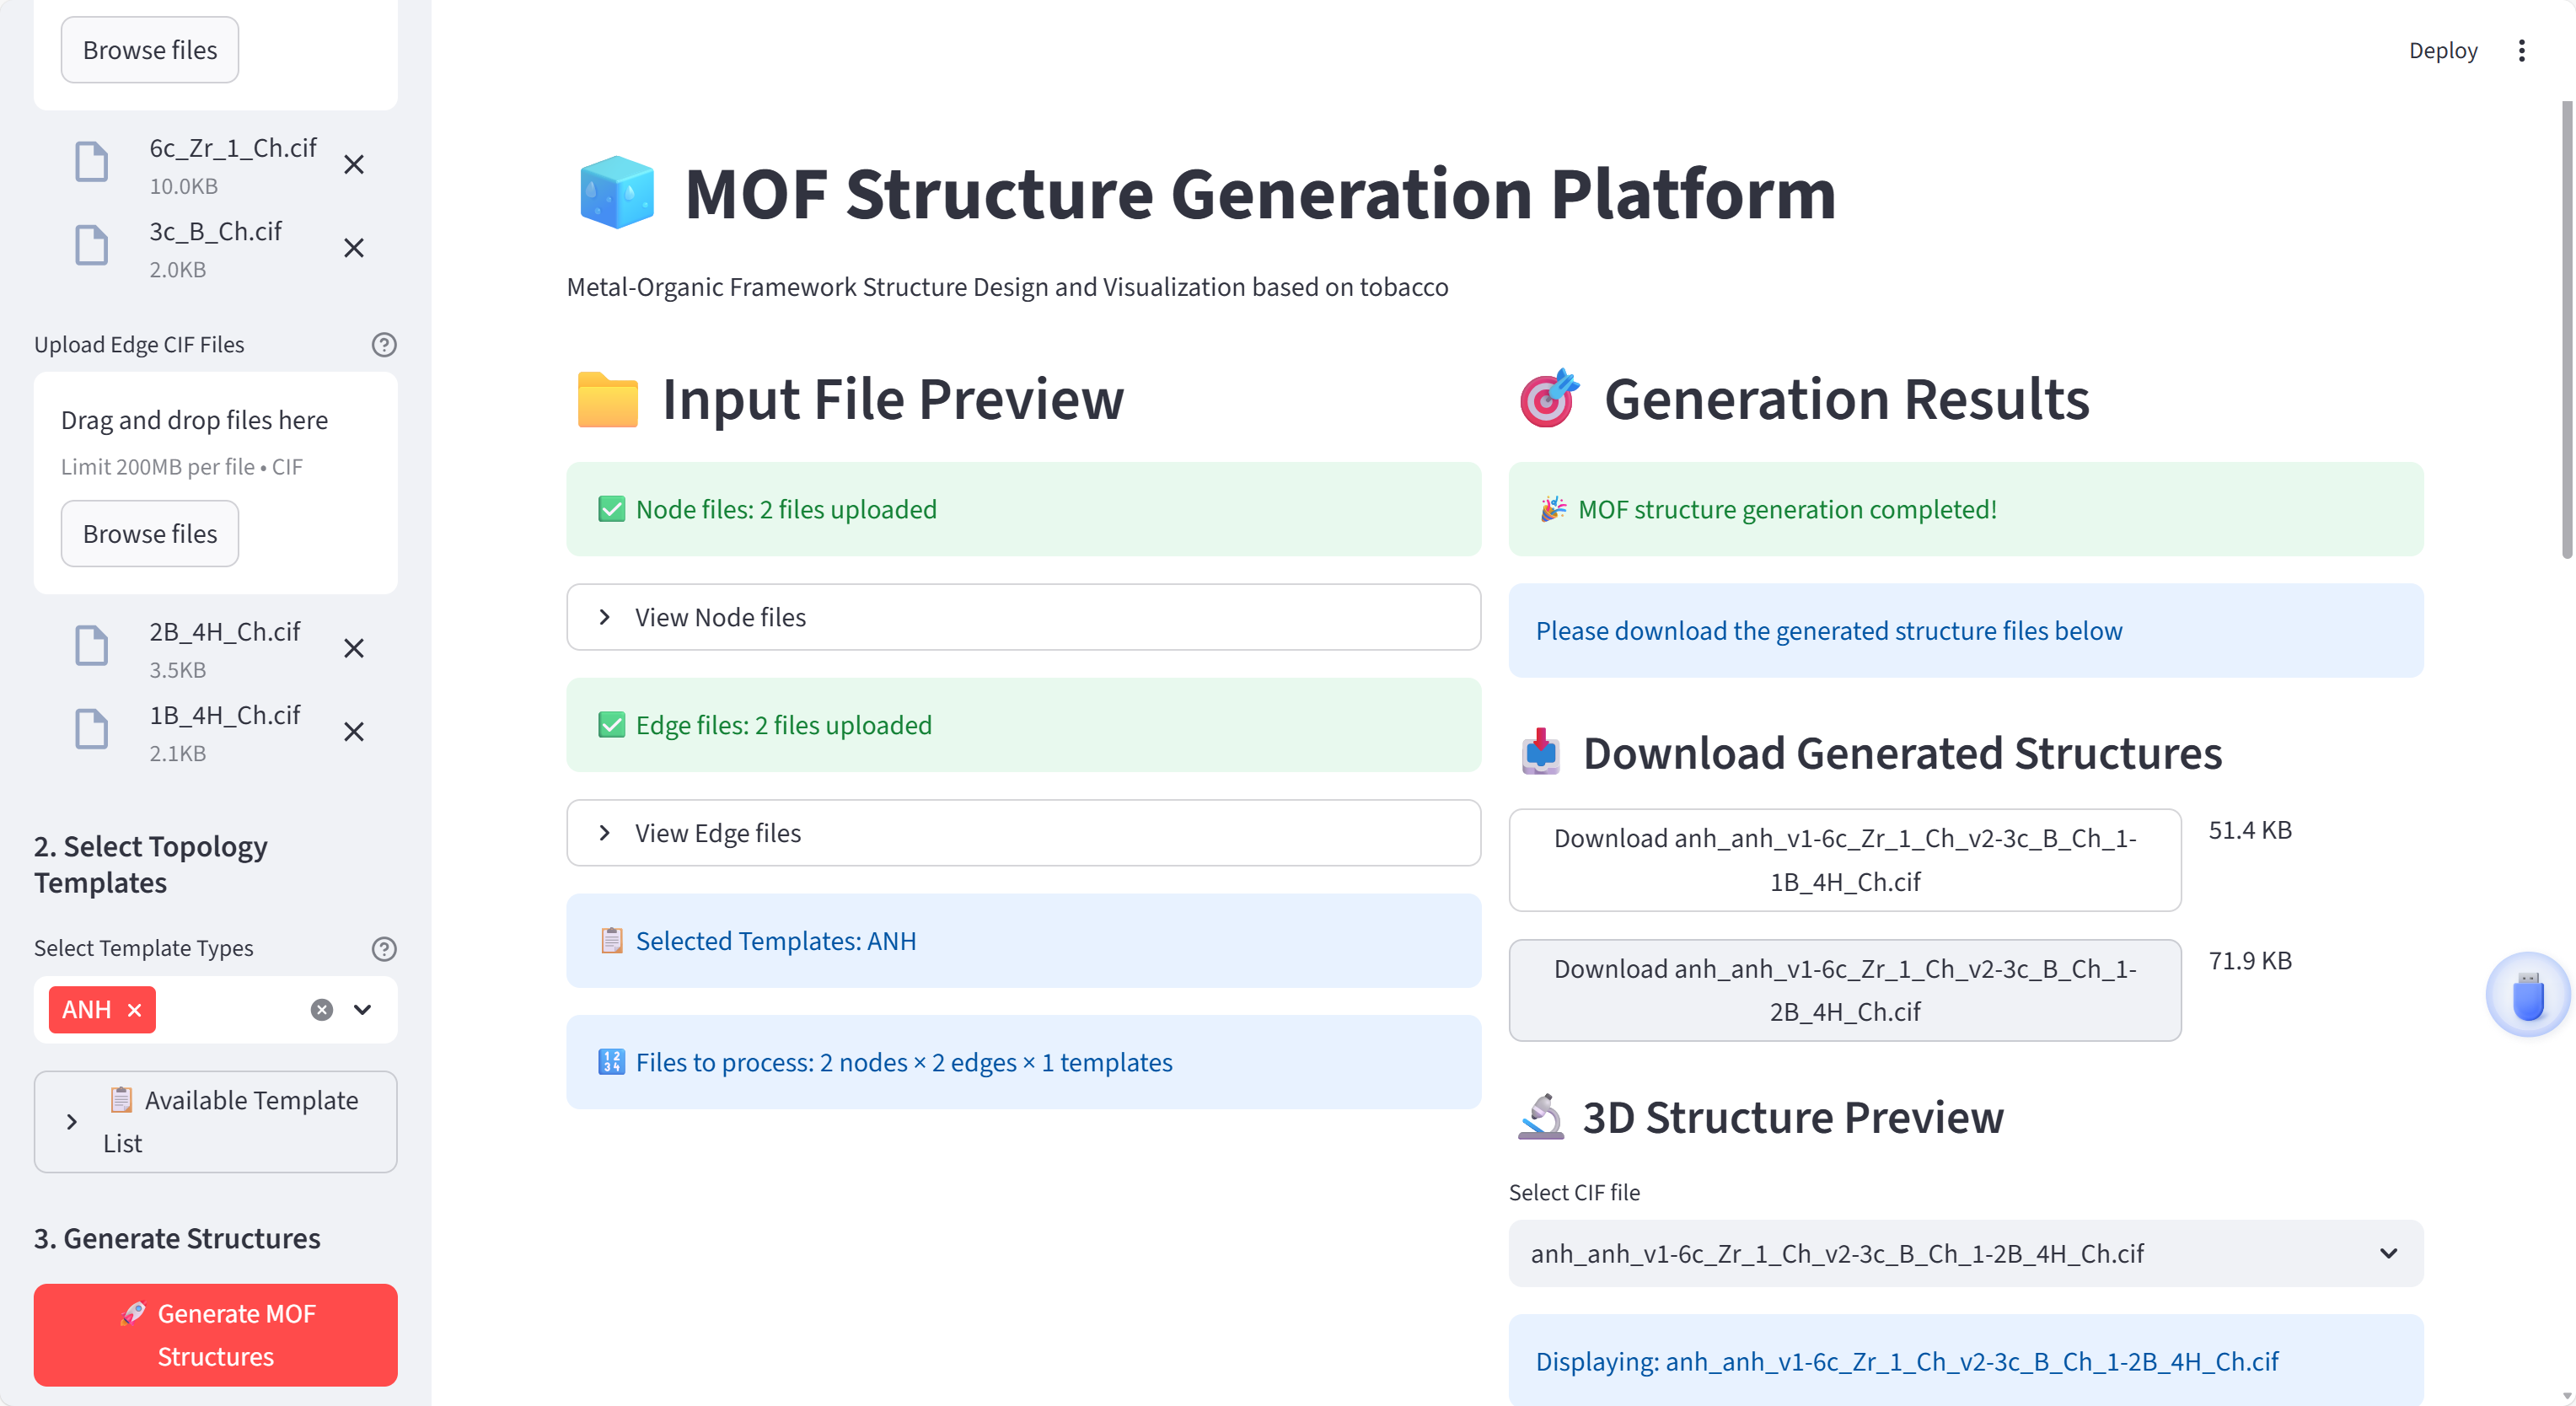The width and height of the screenshot is (2576, 1406).
Task: Click the page vertical scrollbar
Action: click(2566, 330)
